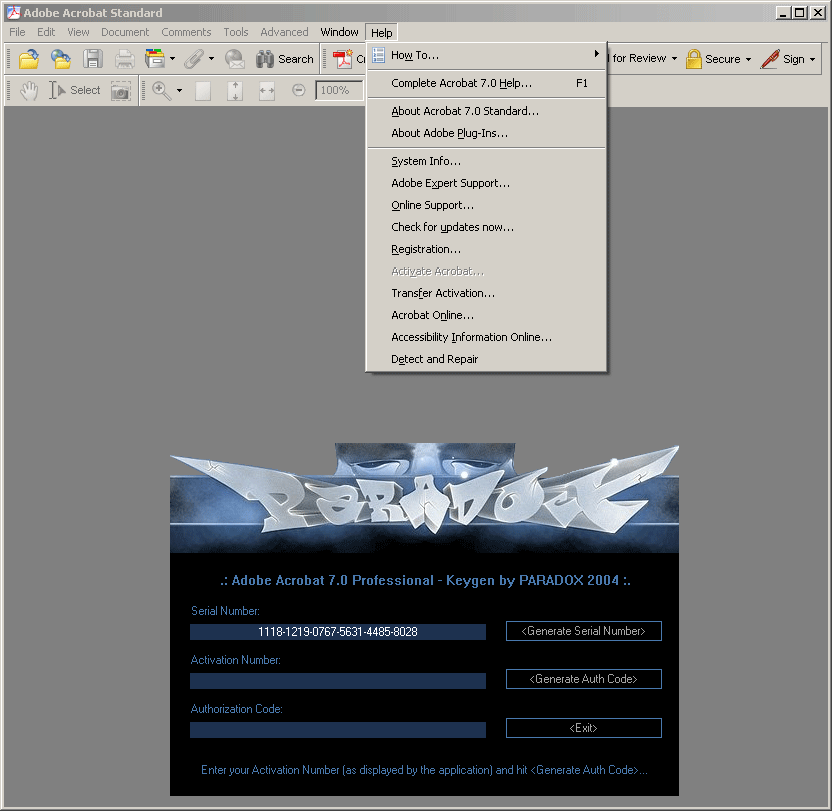Screen dimensions: 832x811
Task: Click the open web page globe icon
Action: [60, 59]
